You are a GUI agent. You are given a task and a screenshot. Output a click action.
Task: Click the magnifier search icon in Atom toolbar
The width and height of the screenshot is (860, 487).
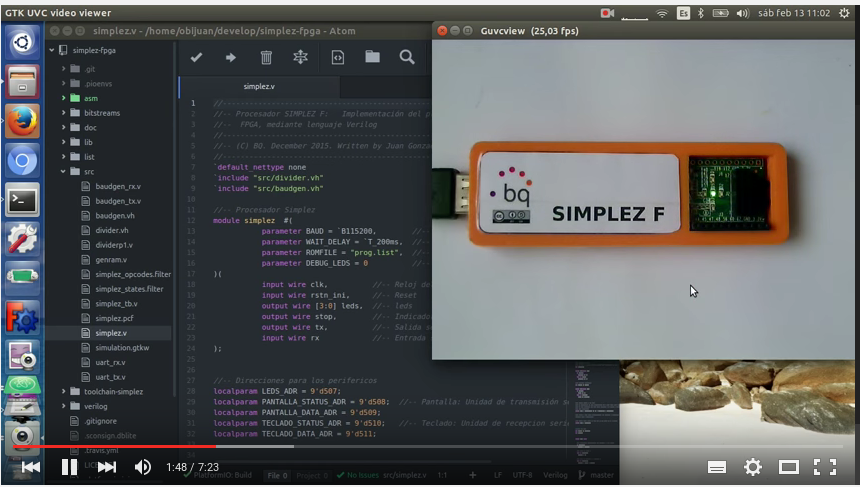pyautogui.click(x=407, y=57)
